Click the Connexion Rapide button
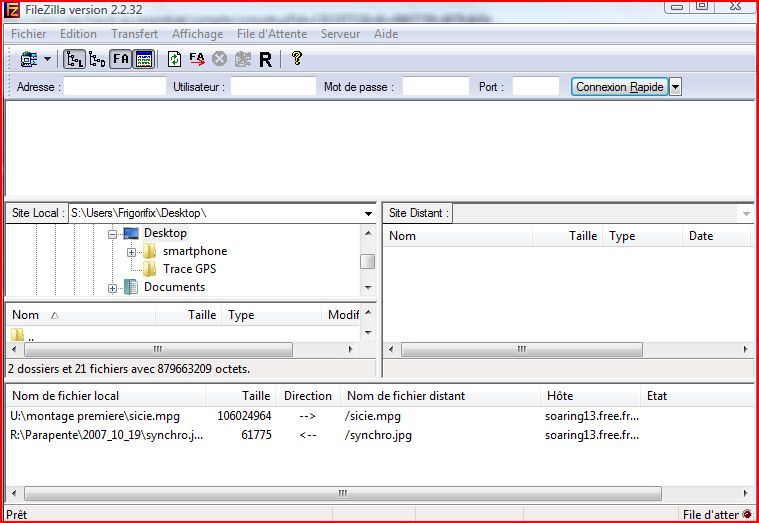 coord(620,87)
